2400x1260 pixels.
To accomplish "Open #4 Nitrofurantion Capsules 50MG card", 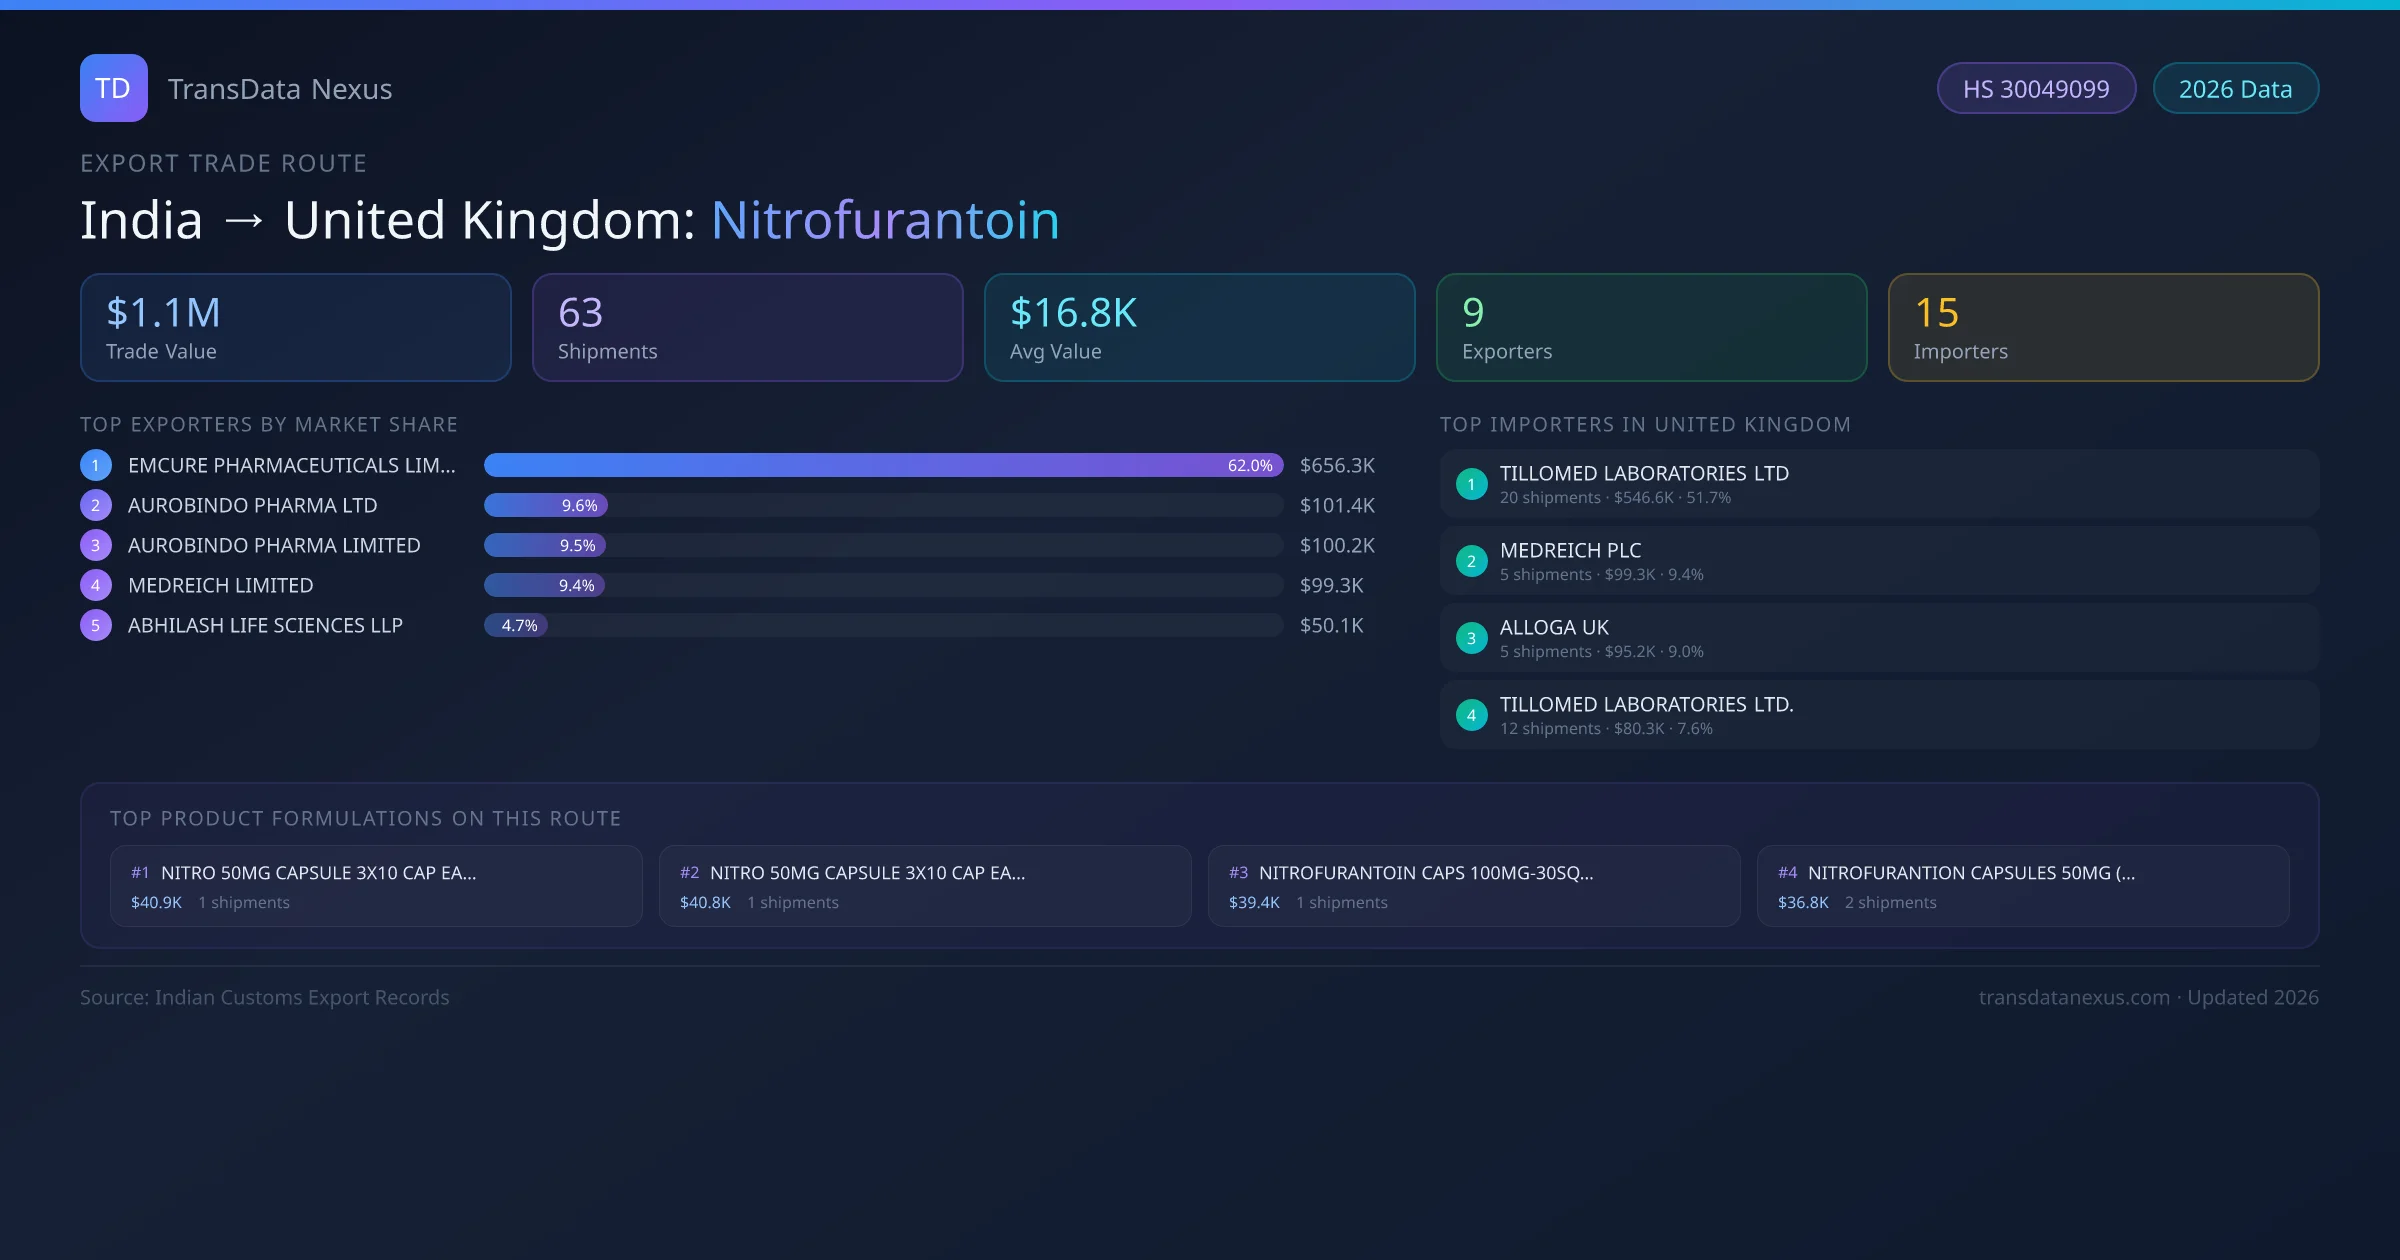I will pyautogui.click(x=2022, y=886).
